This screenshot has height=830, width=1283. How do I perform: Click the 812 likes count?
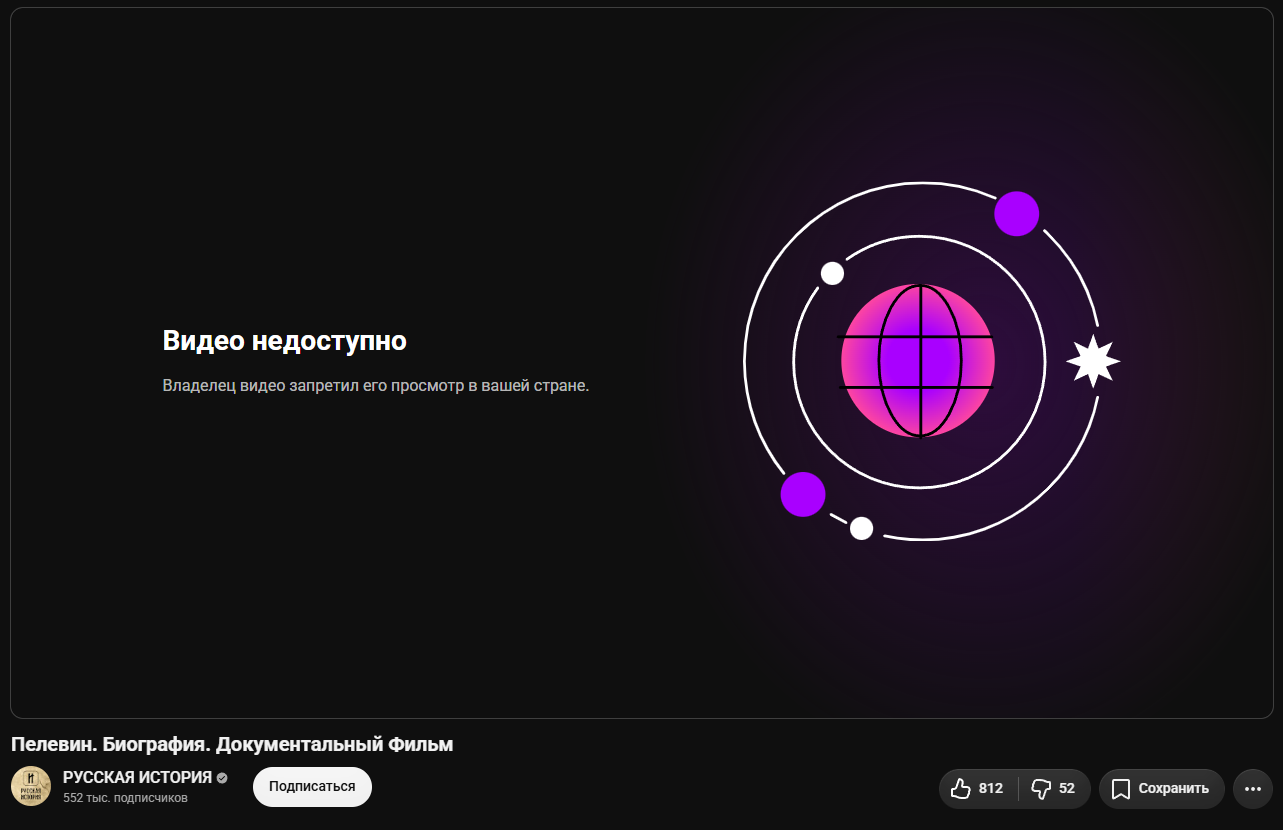(991, 788)
